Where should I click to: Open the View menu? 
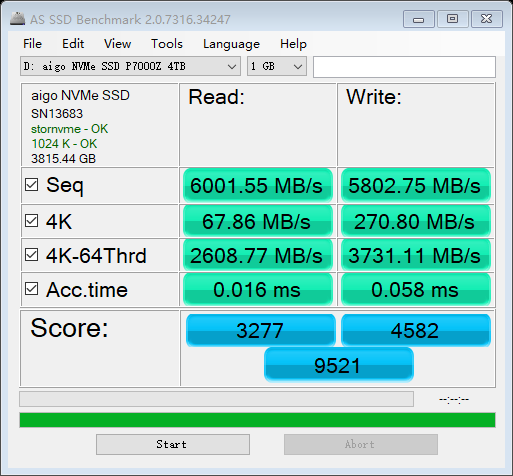coord(117,44)
